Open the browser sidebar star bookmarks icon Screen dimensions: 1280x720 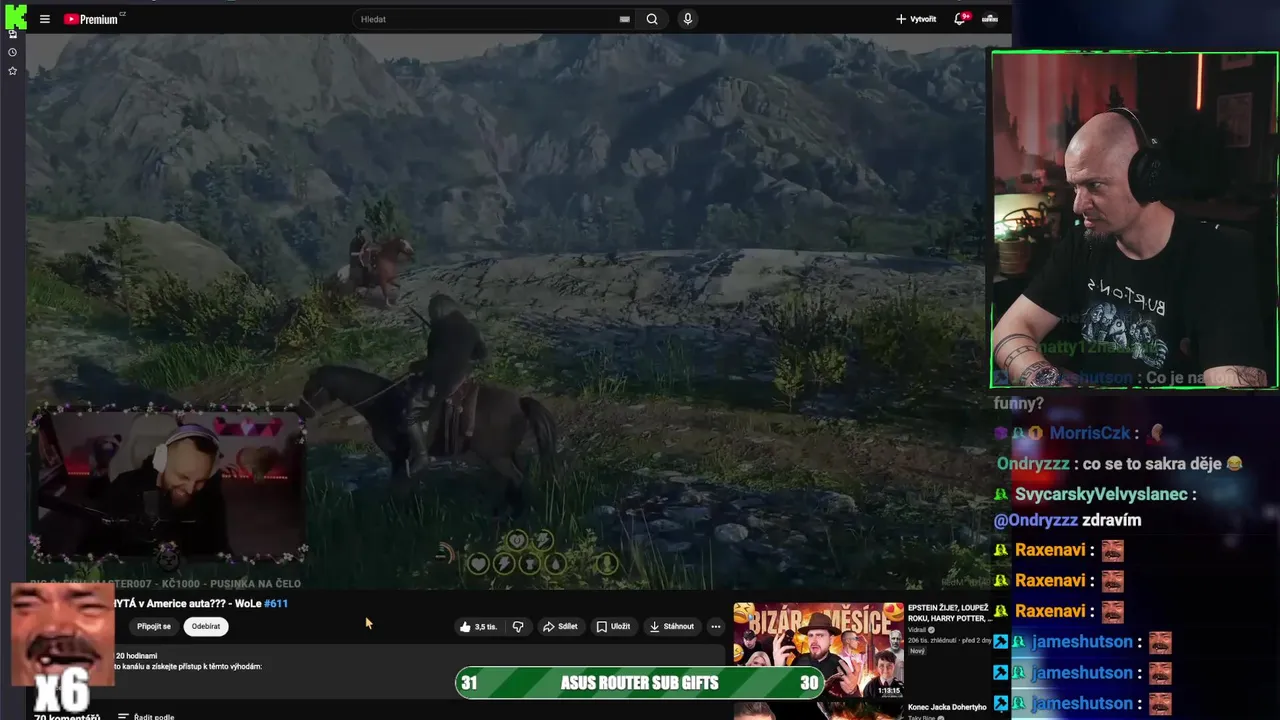click(12, 71)
